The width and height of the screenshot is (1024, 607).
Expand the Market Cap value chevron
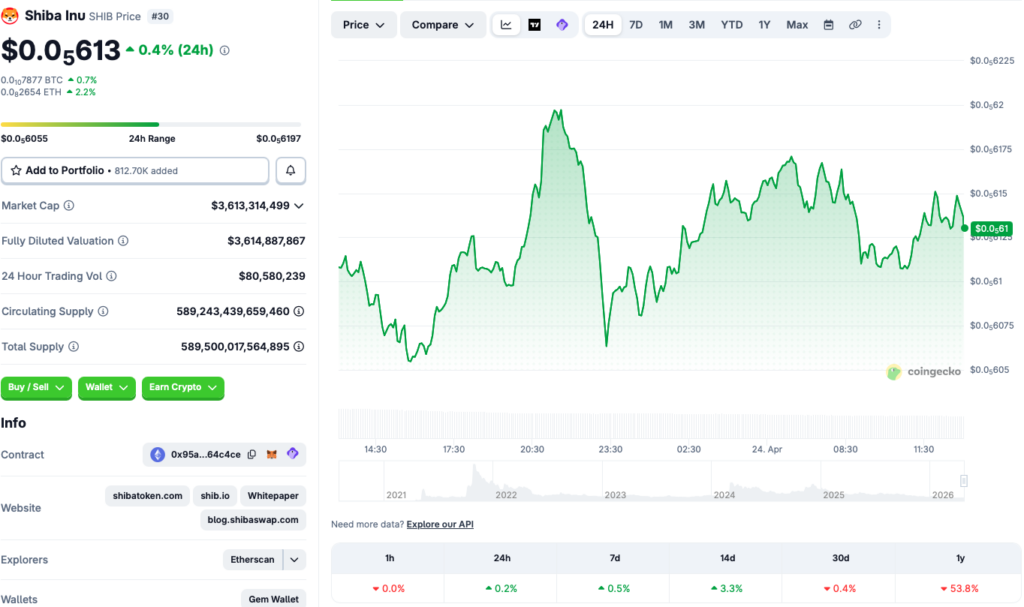(x=299, y=206)
